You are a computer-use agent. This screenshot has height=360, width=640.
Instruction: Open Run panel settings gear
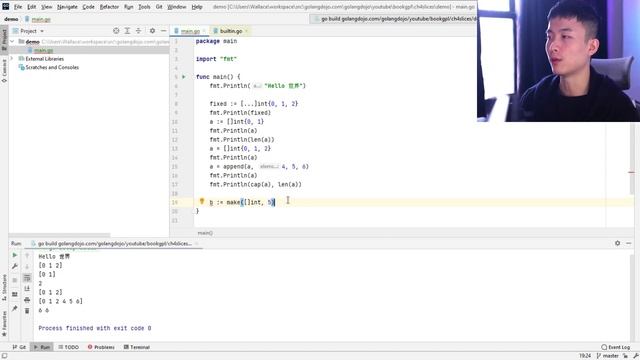(618, 243)
